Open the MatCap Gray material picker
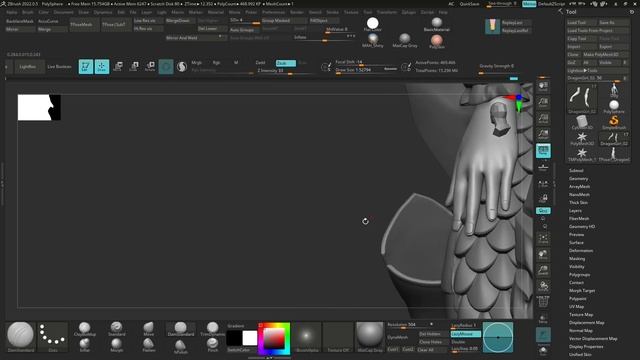Viewport: 640px width, 360px height. tap(370, 337)
